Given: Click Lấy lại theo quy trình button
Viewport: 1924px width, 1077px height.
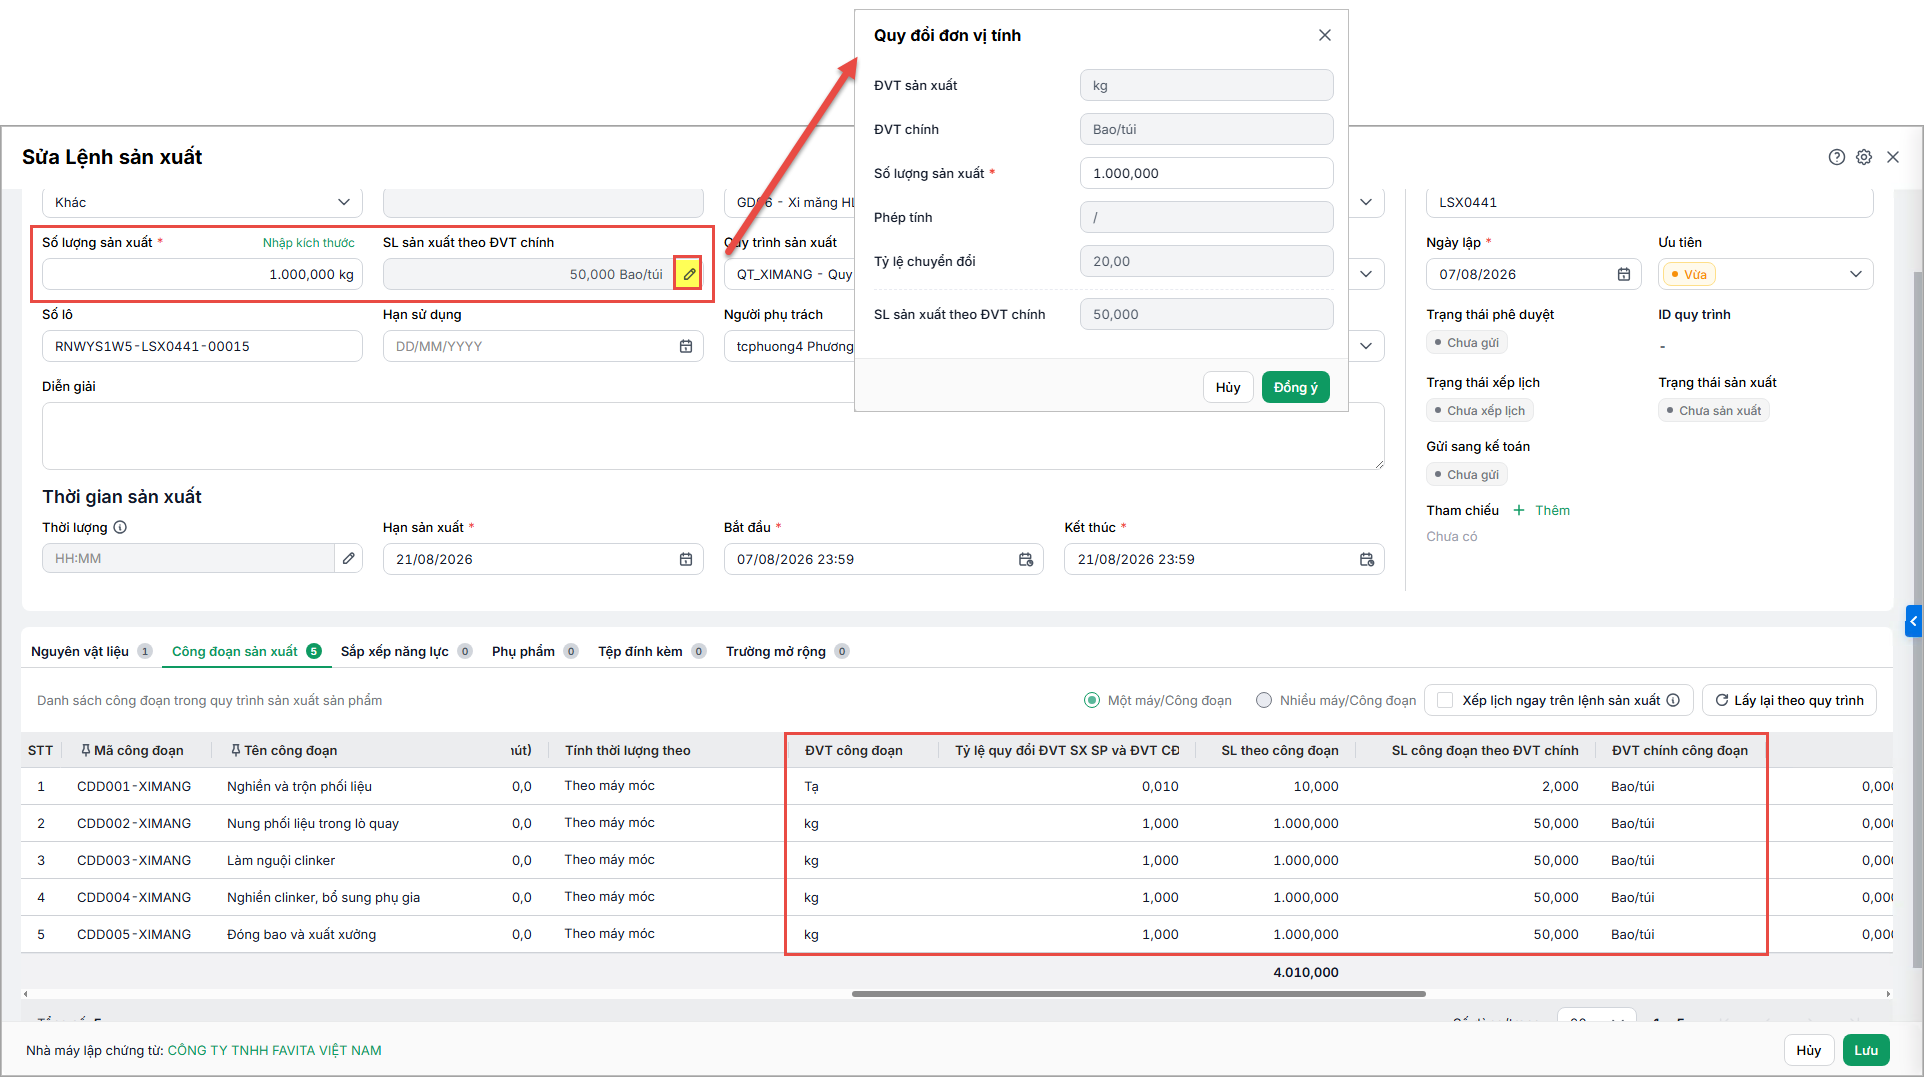Looking at the screenshot, I should pyautogui.click(x=1789, y=700).
